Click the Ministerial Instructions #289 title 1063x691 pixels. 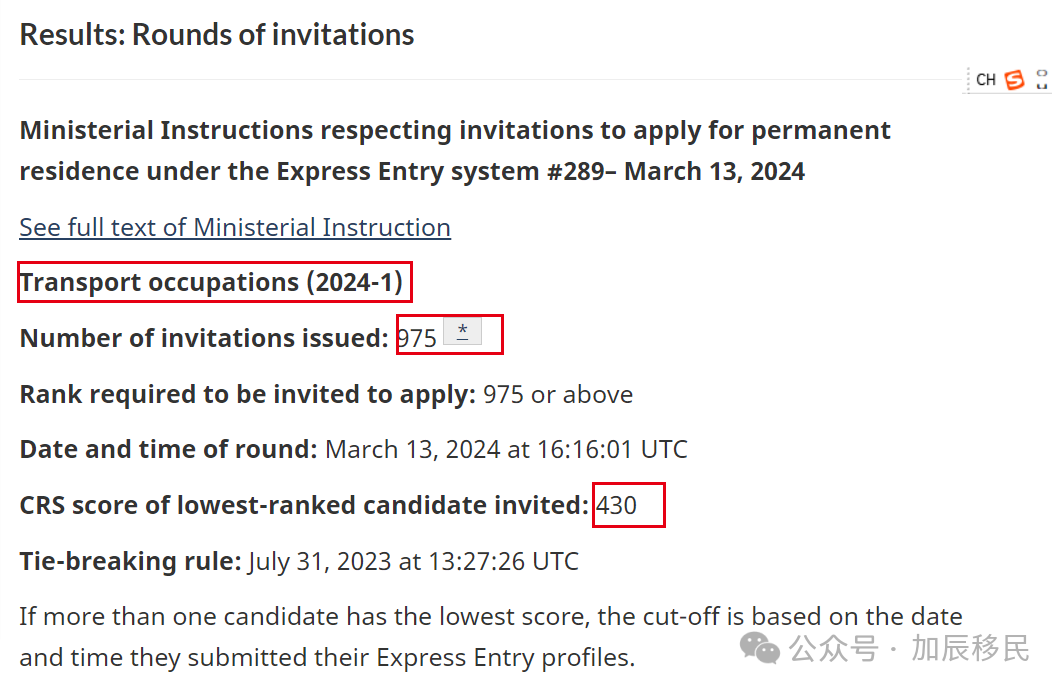[x=455, y=151]
